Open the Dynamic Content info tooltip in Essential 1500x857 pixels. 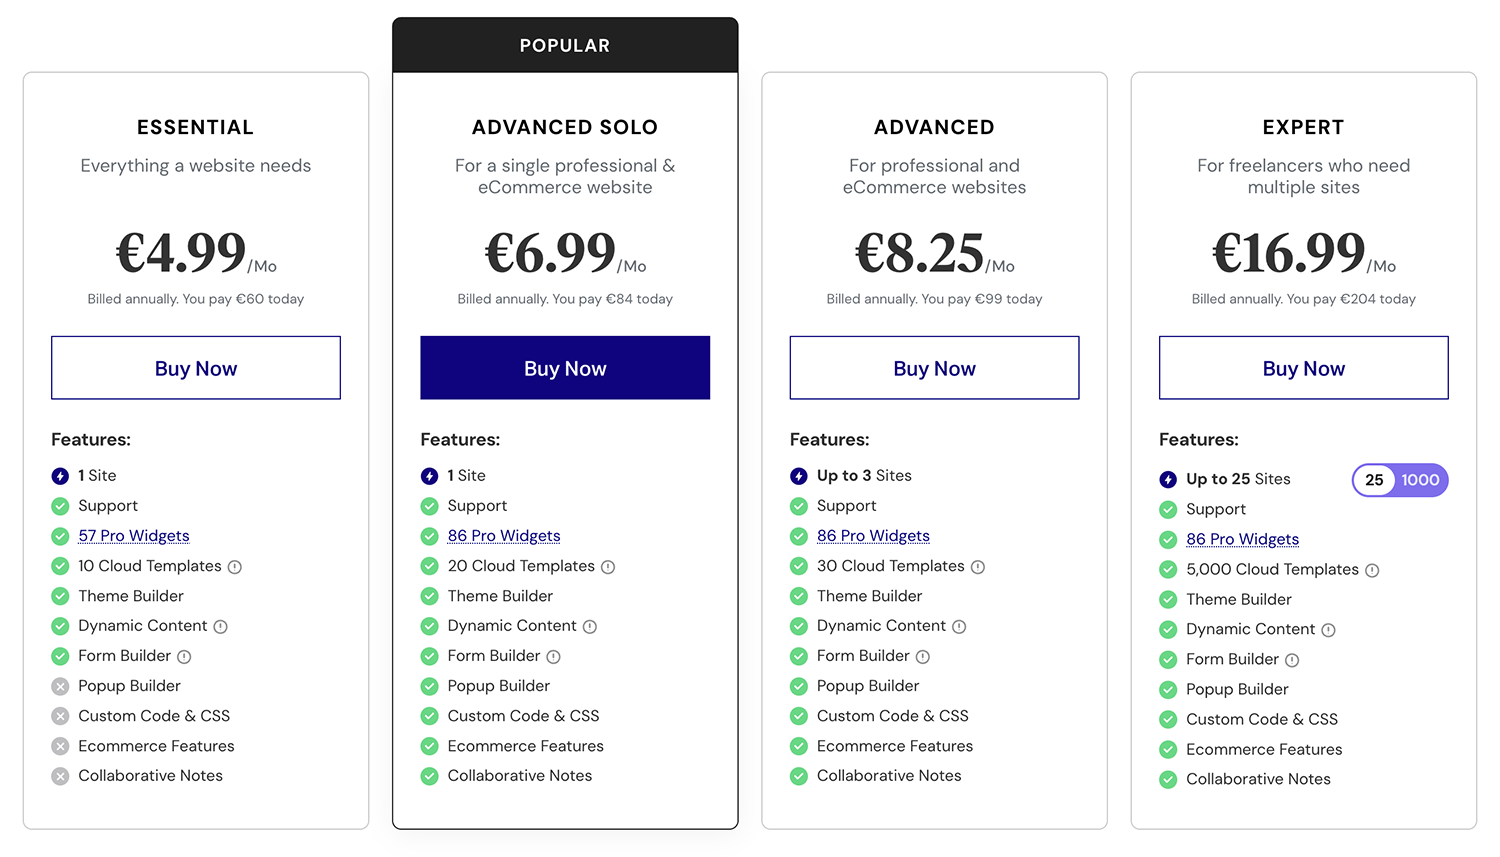pos(223,626)
